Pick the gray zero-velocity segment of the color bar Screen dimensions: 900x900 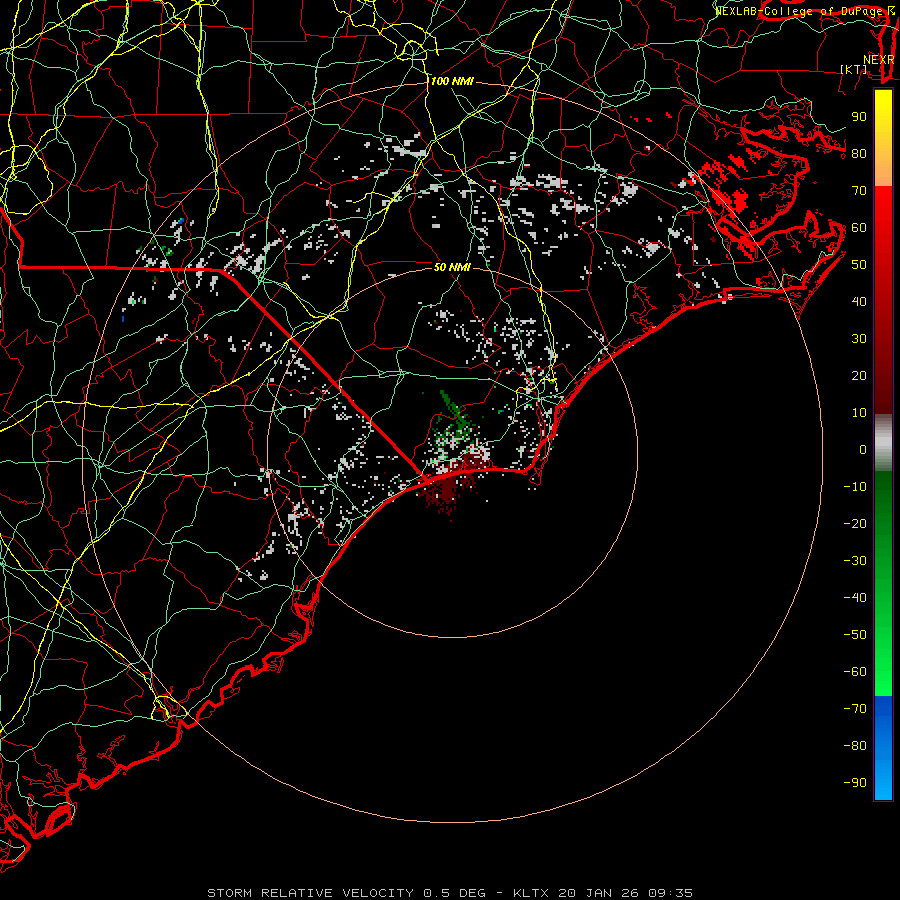(x=883, y=443)
